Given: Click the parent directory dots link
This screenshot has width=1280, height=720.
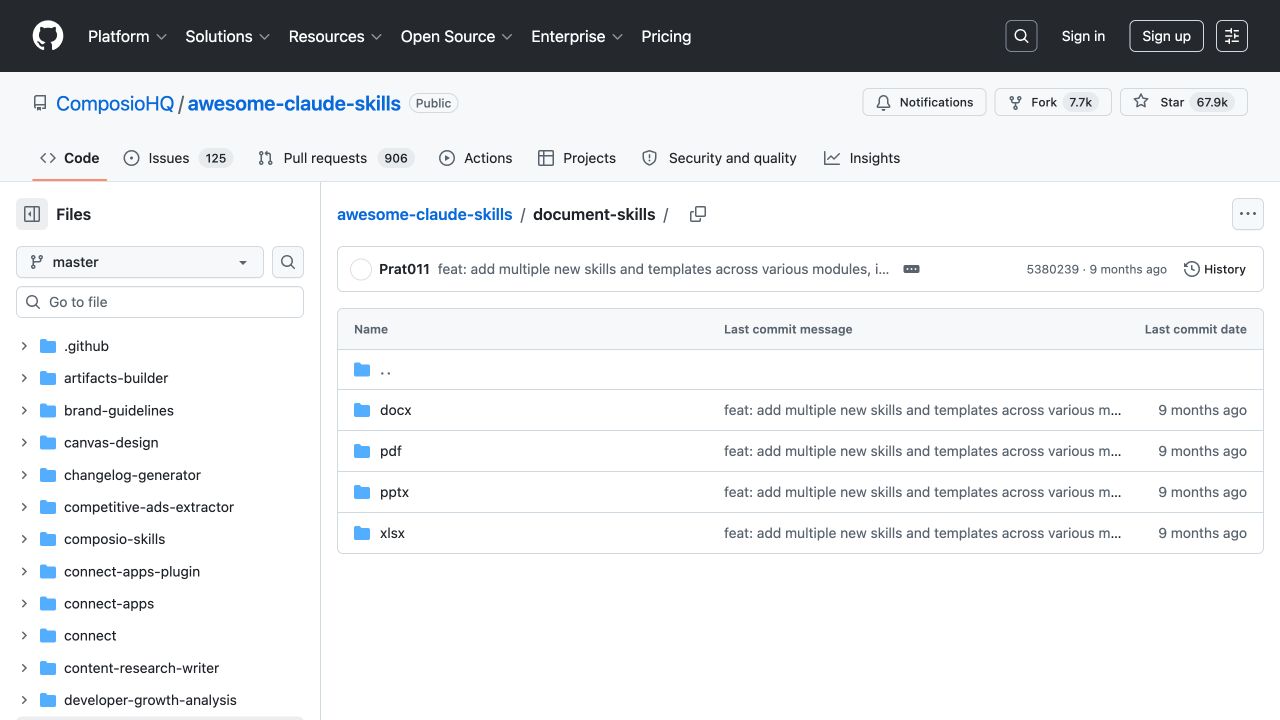Looking at the screenshot, I should [385, 370].
